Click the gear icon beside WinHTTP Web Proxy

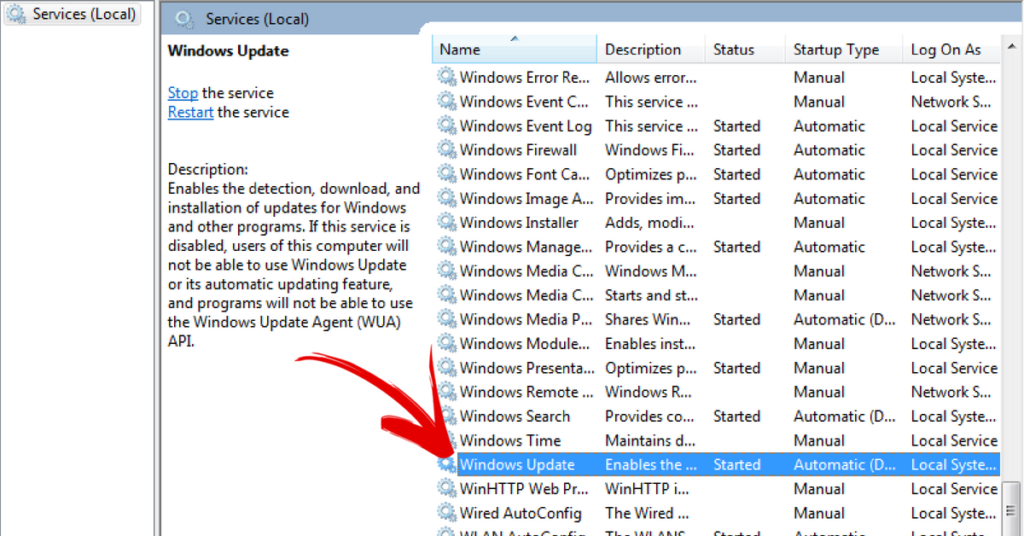(447, 488)
